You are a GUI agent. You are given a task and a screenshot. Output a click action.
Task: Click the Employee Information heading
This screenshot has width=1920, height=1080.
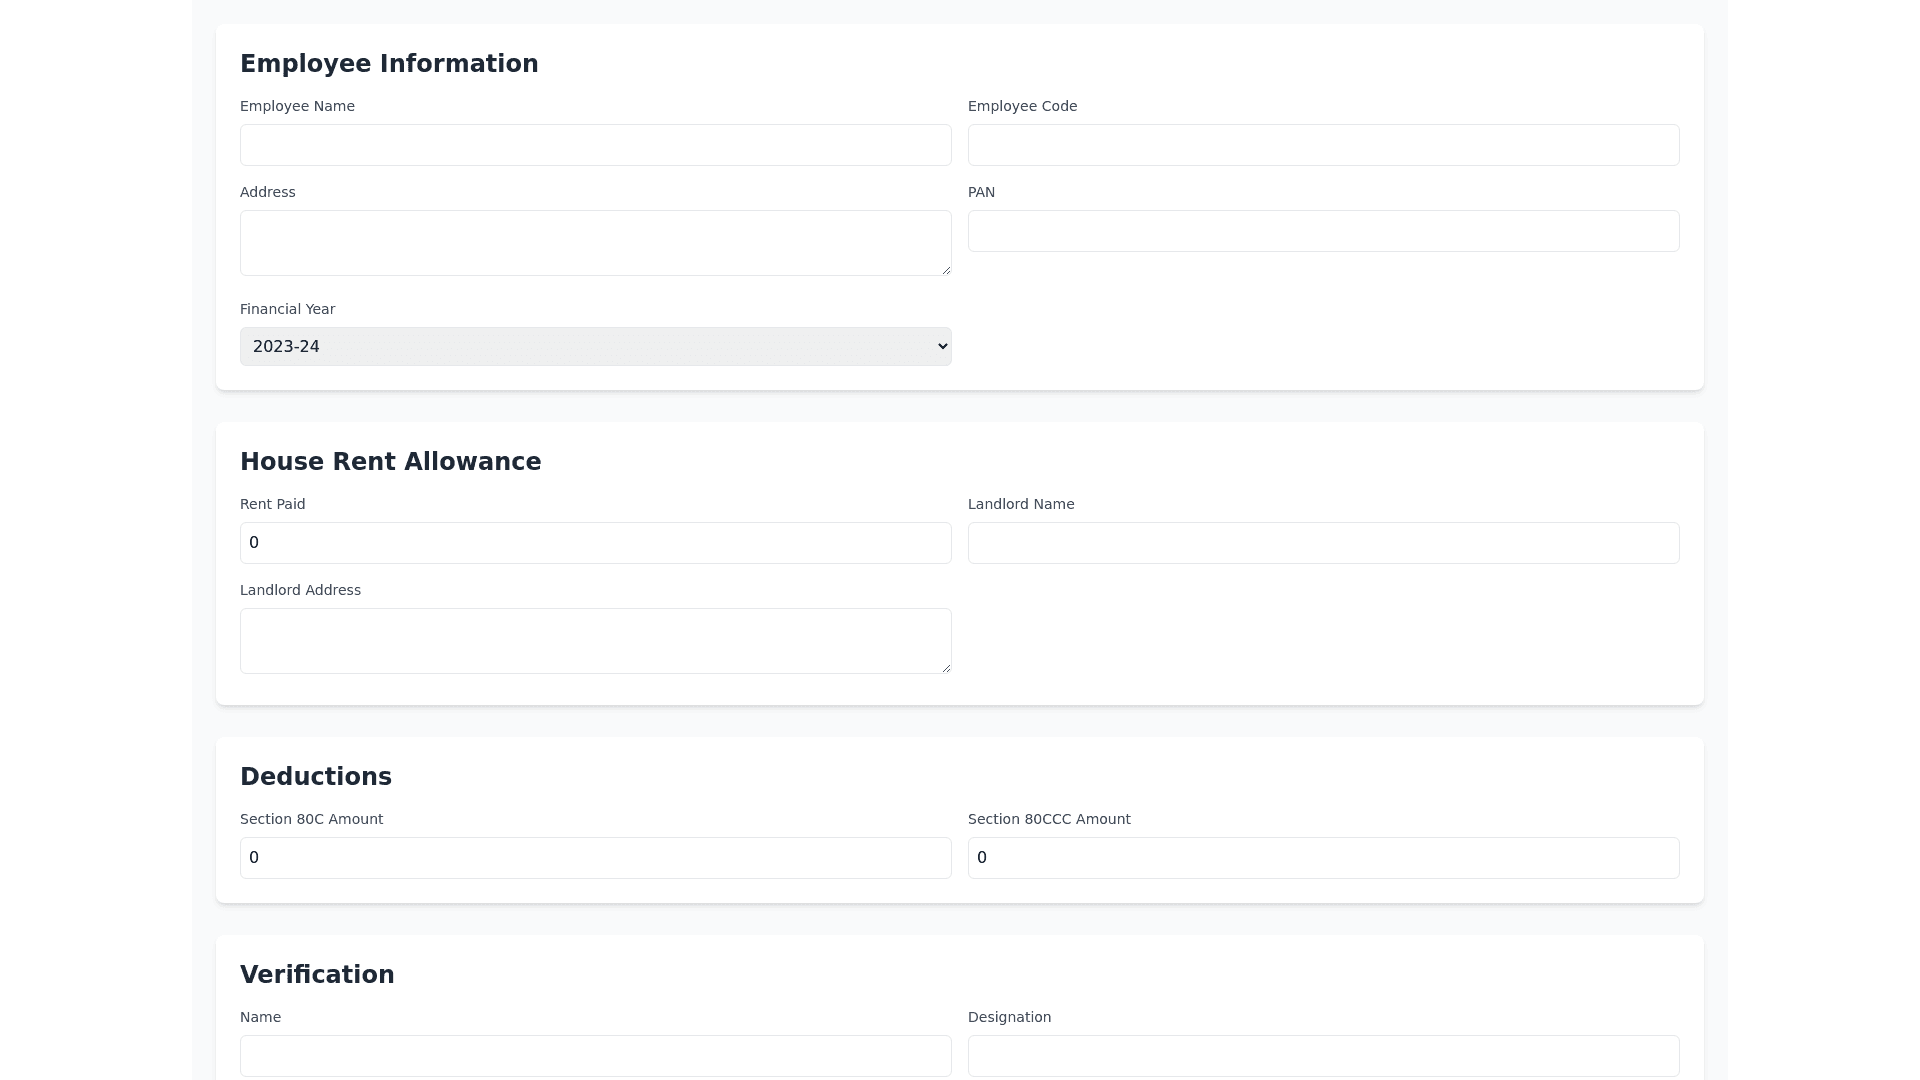(389, 64)
